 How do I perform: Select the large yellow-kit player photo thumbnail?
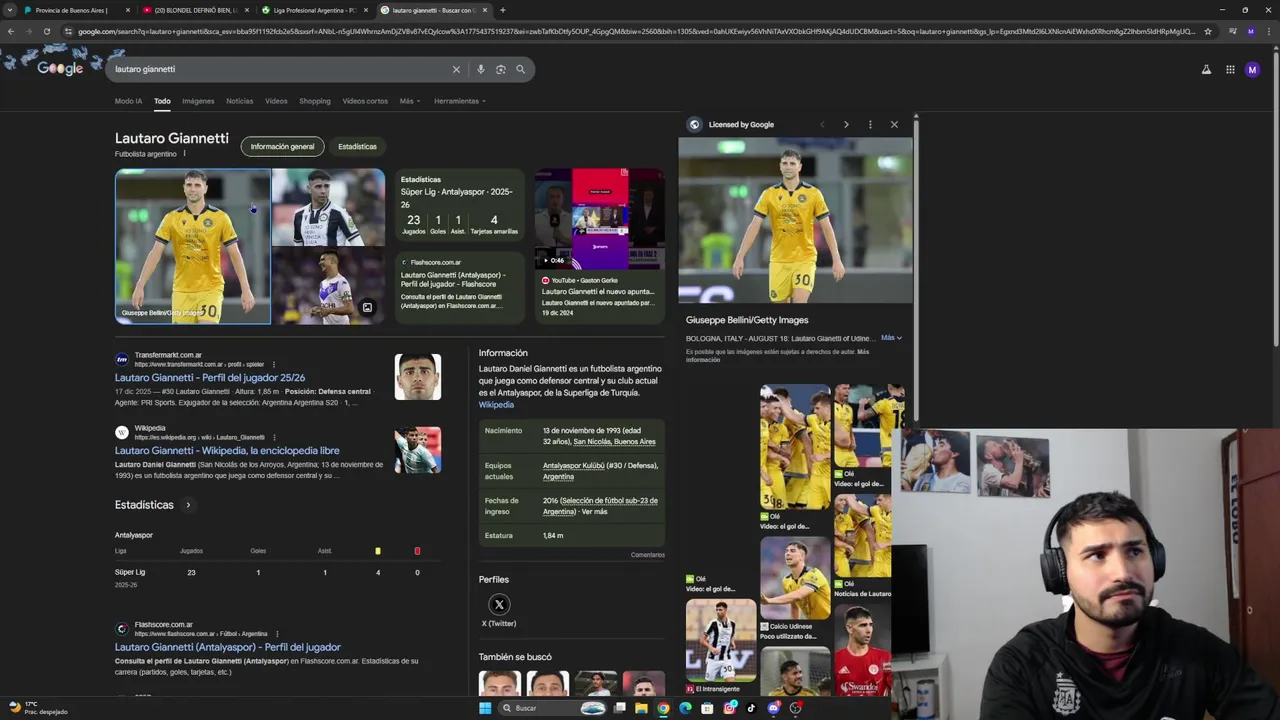click(193, 246)
